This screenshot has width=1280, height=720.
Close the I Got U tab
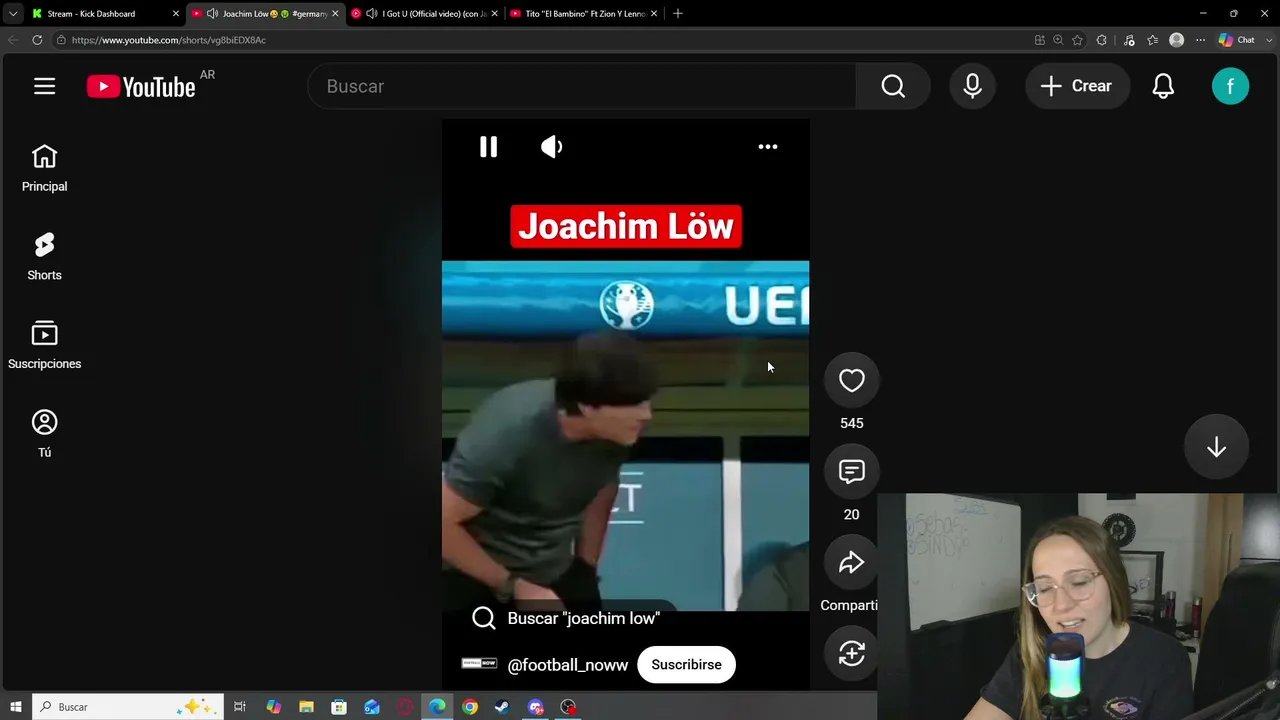(x=495, y=14)
